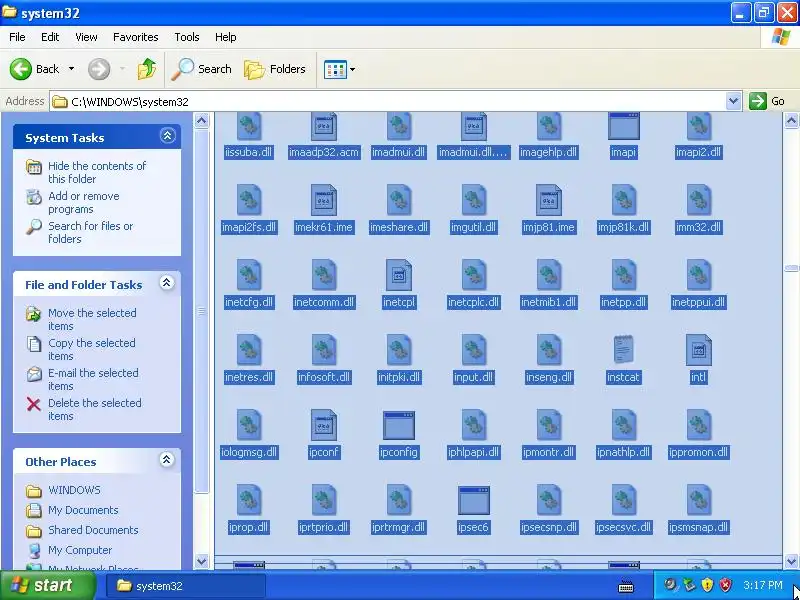800x600 pixels.
Task: Click the imjp81.ime file icon
Action: click(x=549, y=200)
